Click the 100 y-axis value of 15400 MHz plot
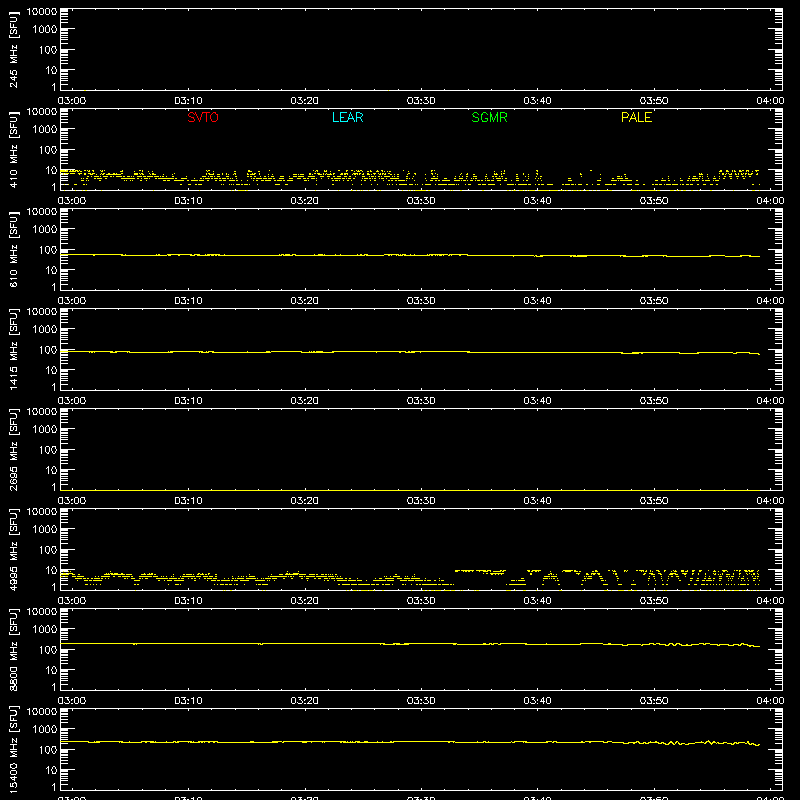Image resolution: width=800 pixels, height=800 pixels. (x=49, y=750)
